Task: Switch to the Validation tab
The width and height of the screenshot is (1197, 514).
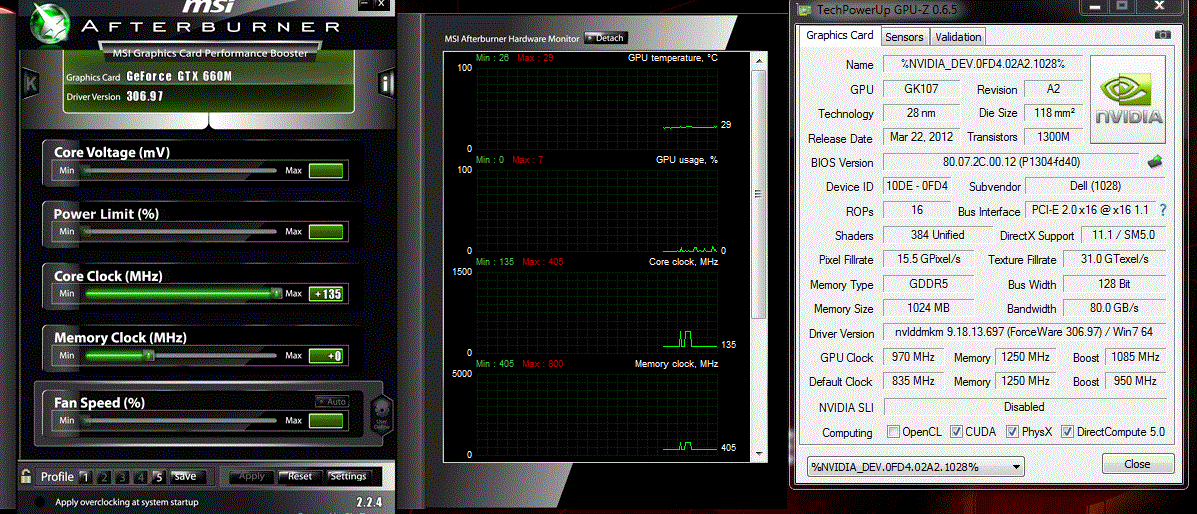Action: 958,37
